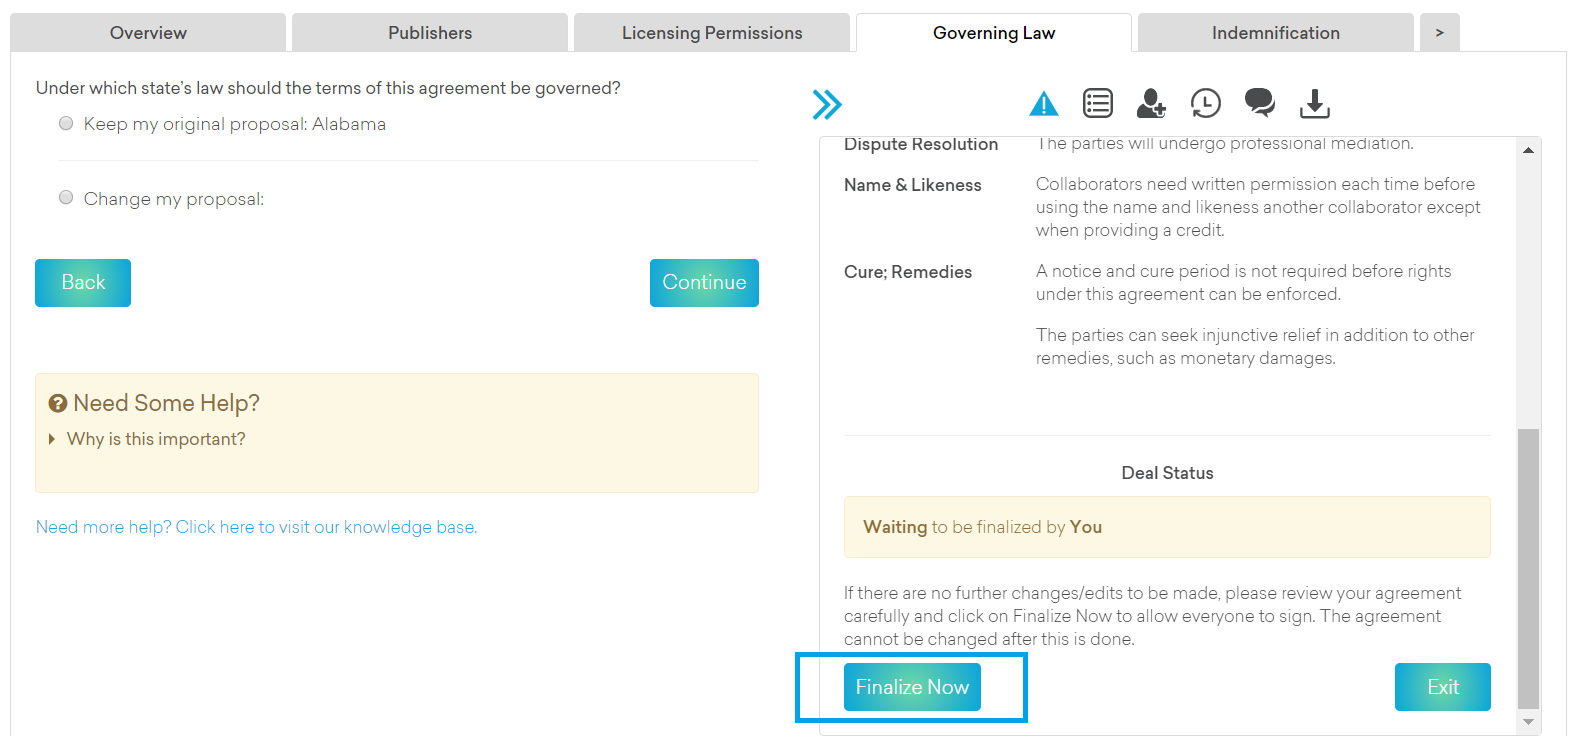Select the Change my proposal option

[66, 198]
